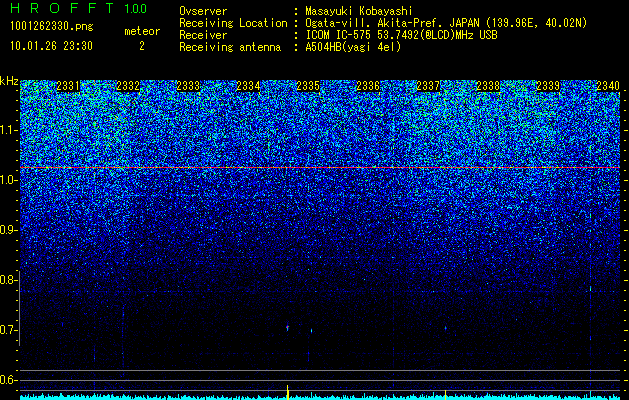Click the 0.8 frequency axis label
The height and width of the screenshot is (400, 629).
8,280
